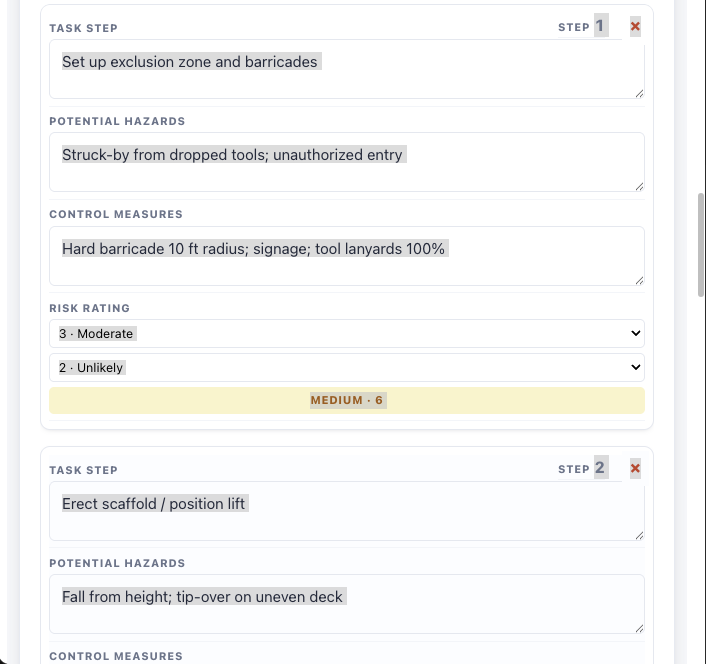Screen dimensions: 706x664
Task: Click the 'Erect scaffold / position lift' field
Action: click(347, 511)
